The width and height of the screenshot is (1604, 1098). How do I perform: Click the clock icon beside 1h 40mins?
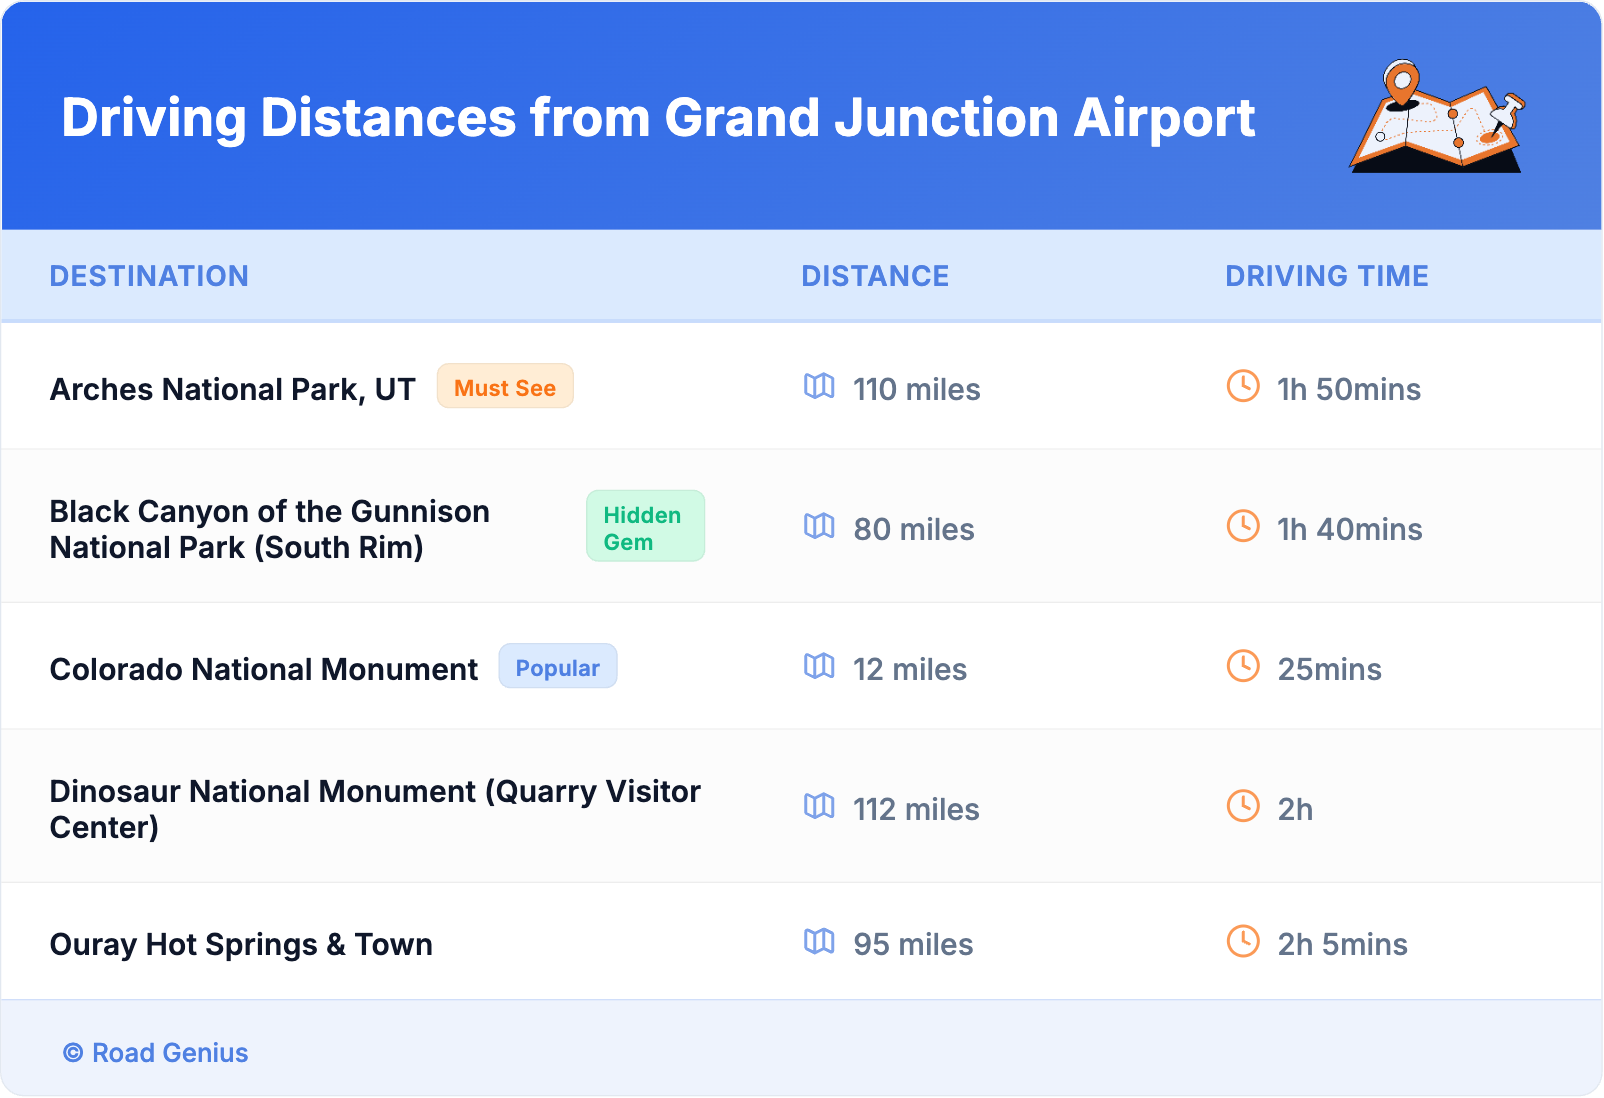(x=1243, y=526)
